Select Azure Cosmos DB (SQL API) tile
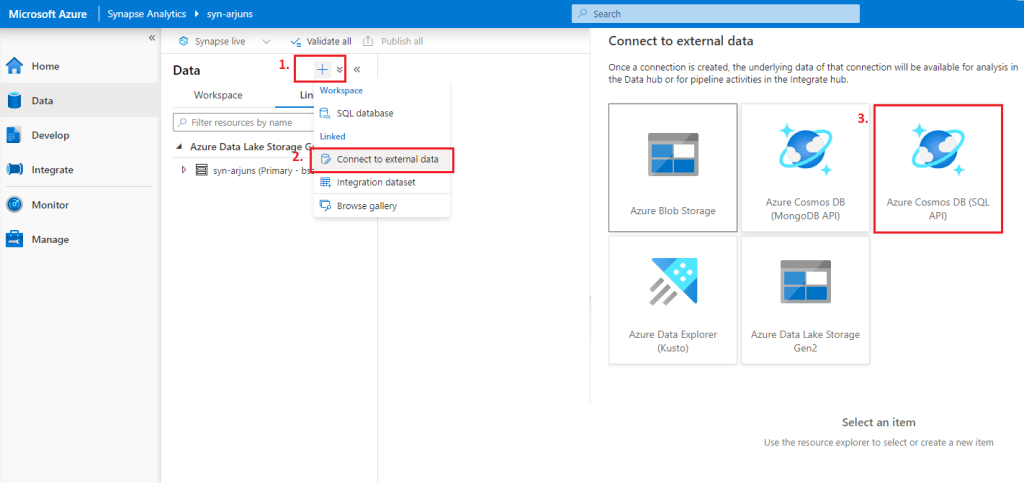Viewport: 1024px width, 483px height. pyautogui.click(x=937, y=168)
